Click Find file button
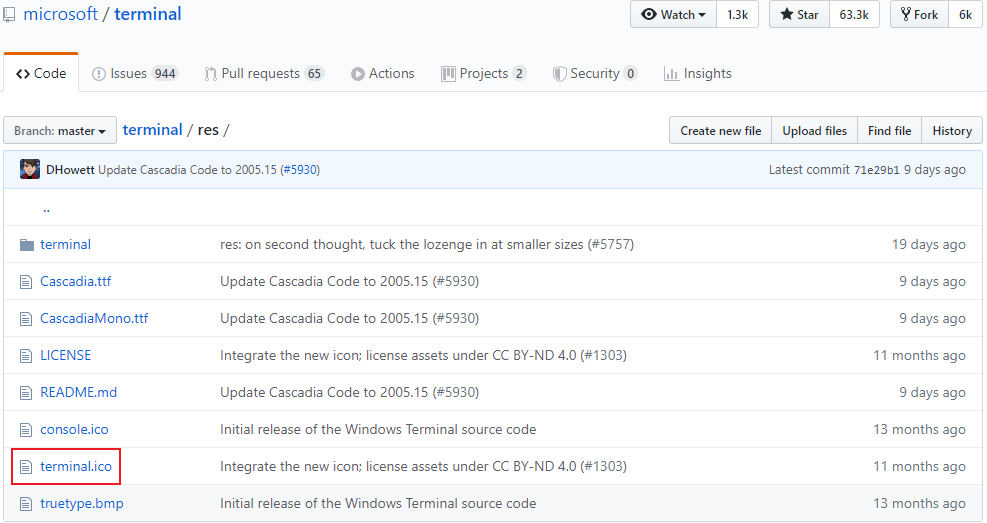This screenshot has width=987, height=523. click(x=889, y=130)
